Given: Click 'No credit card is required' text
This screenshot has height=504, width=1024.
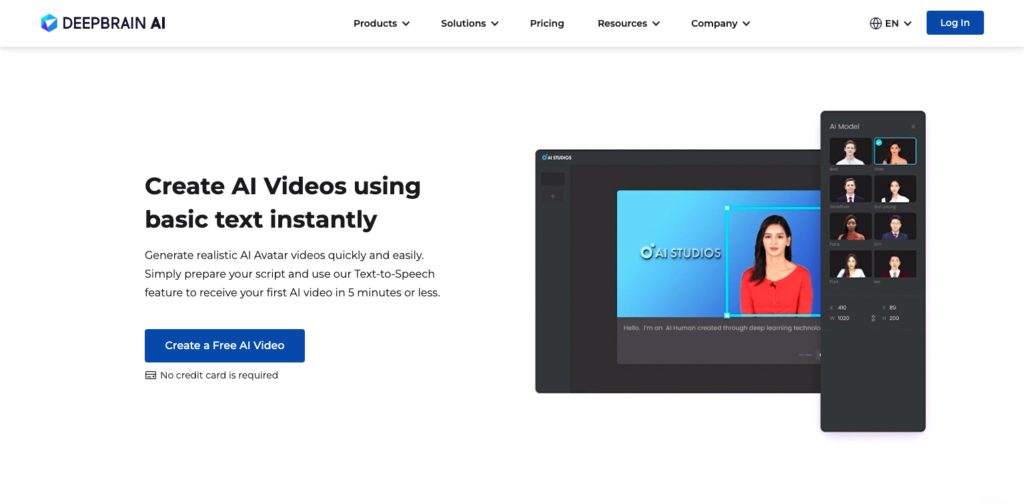Looking at the screenshot, I should tap(219, 375).
